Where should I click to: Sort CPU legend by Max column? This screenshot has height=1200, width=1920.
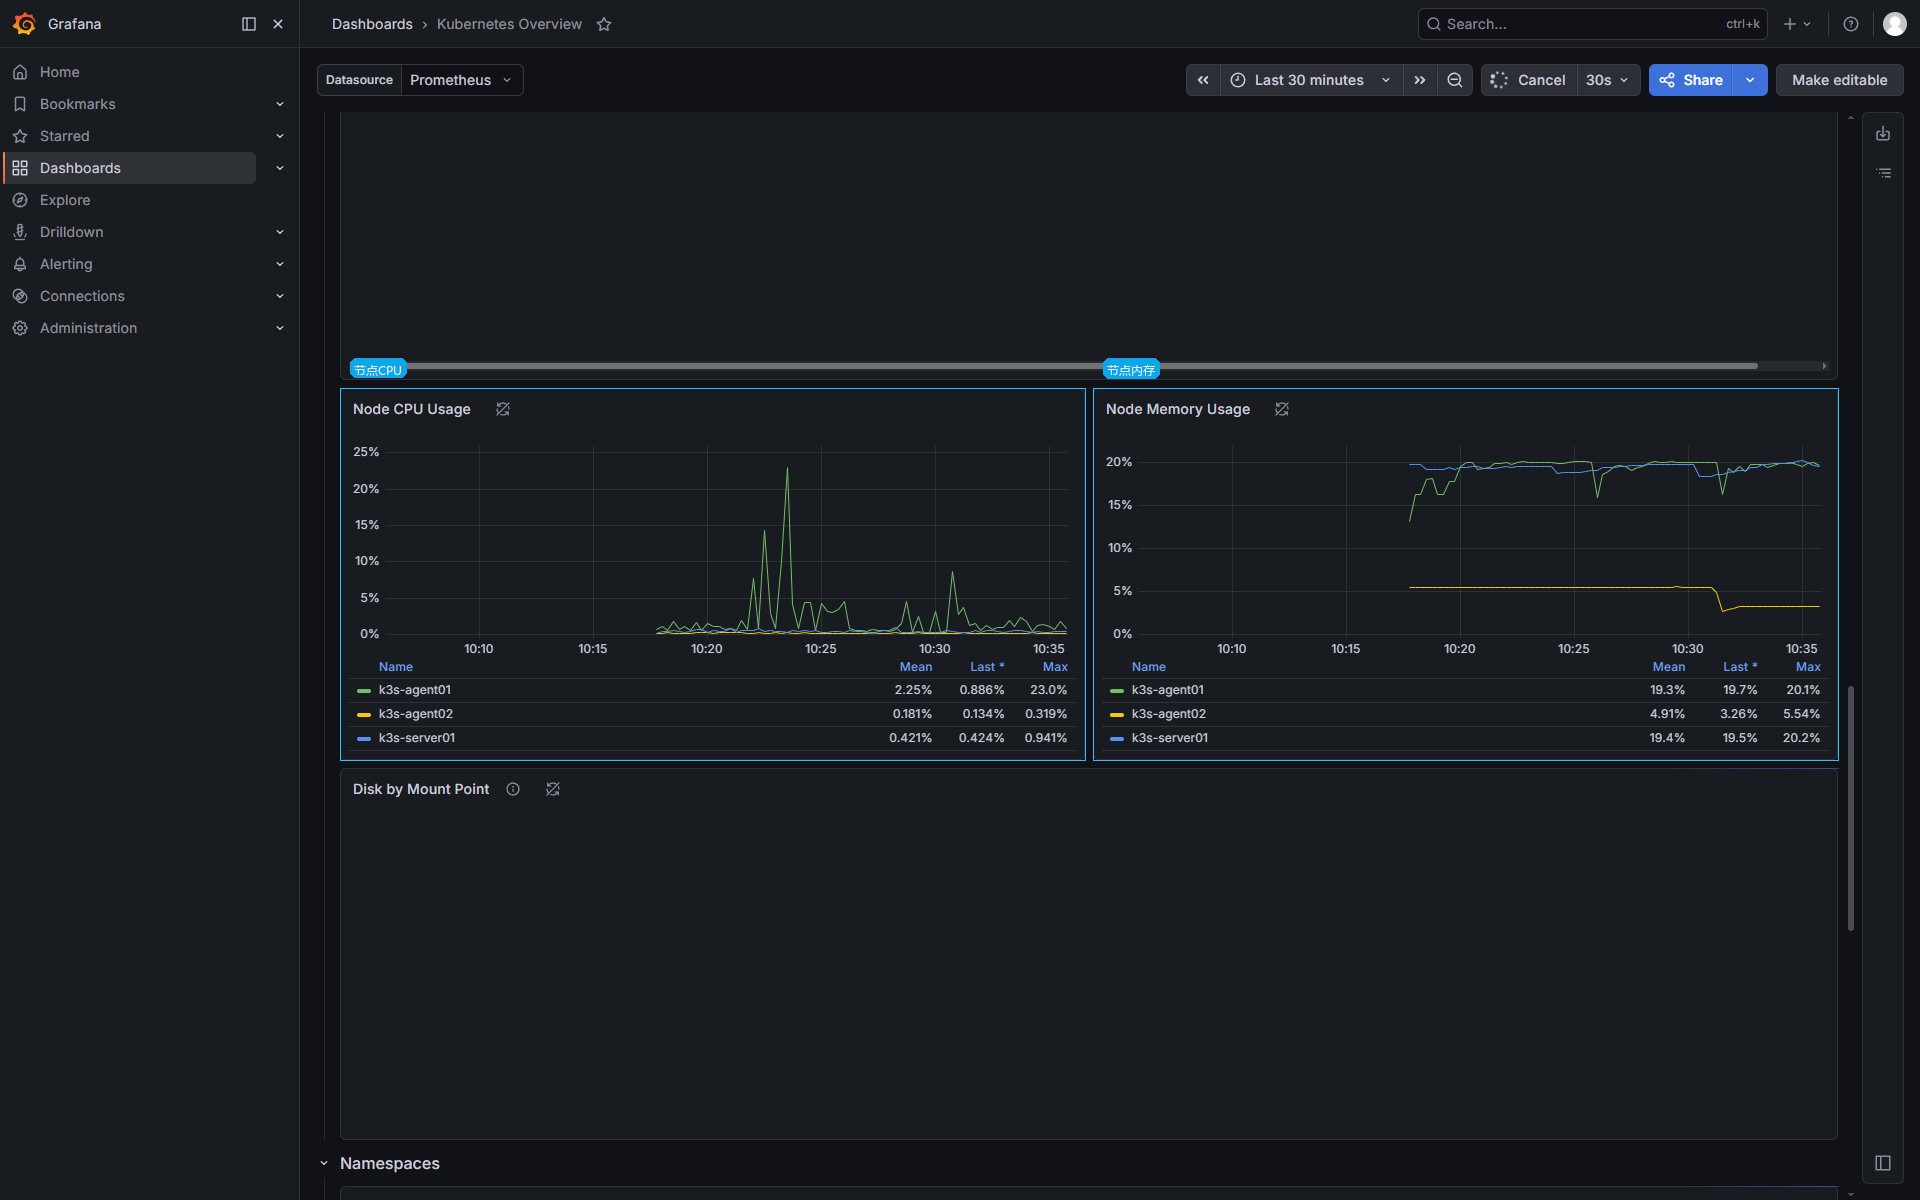(x=1055, y=667)
